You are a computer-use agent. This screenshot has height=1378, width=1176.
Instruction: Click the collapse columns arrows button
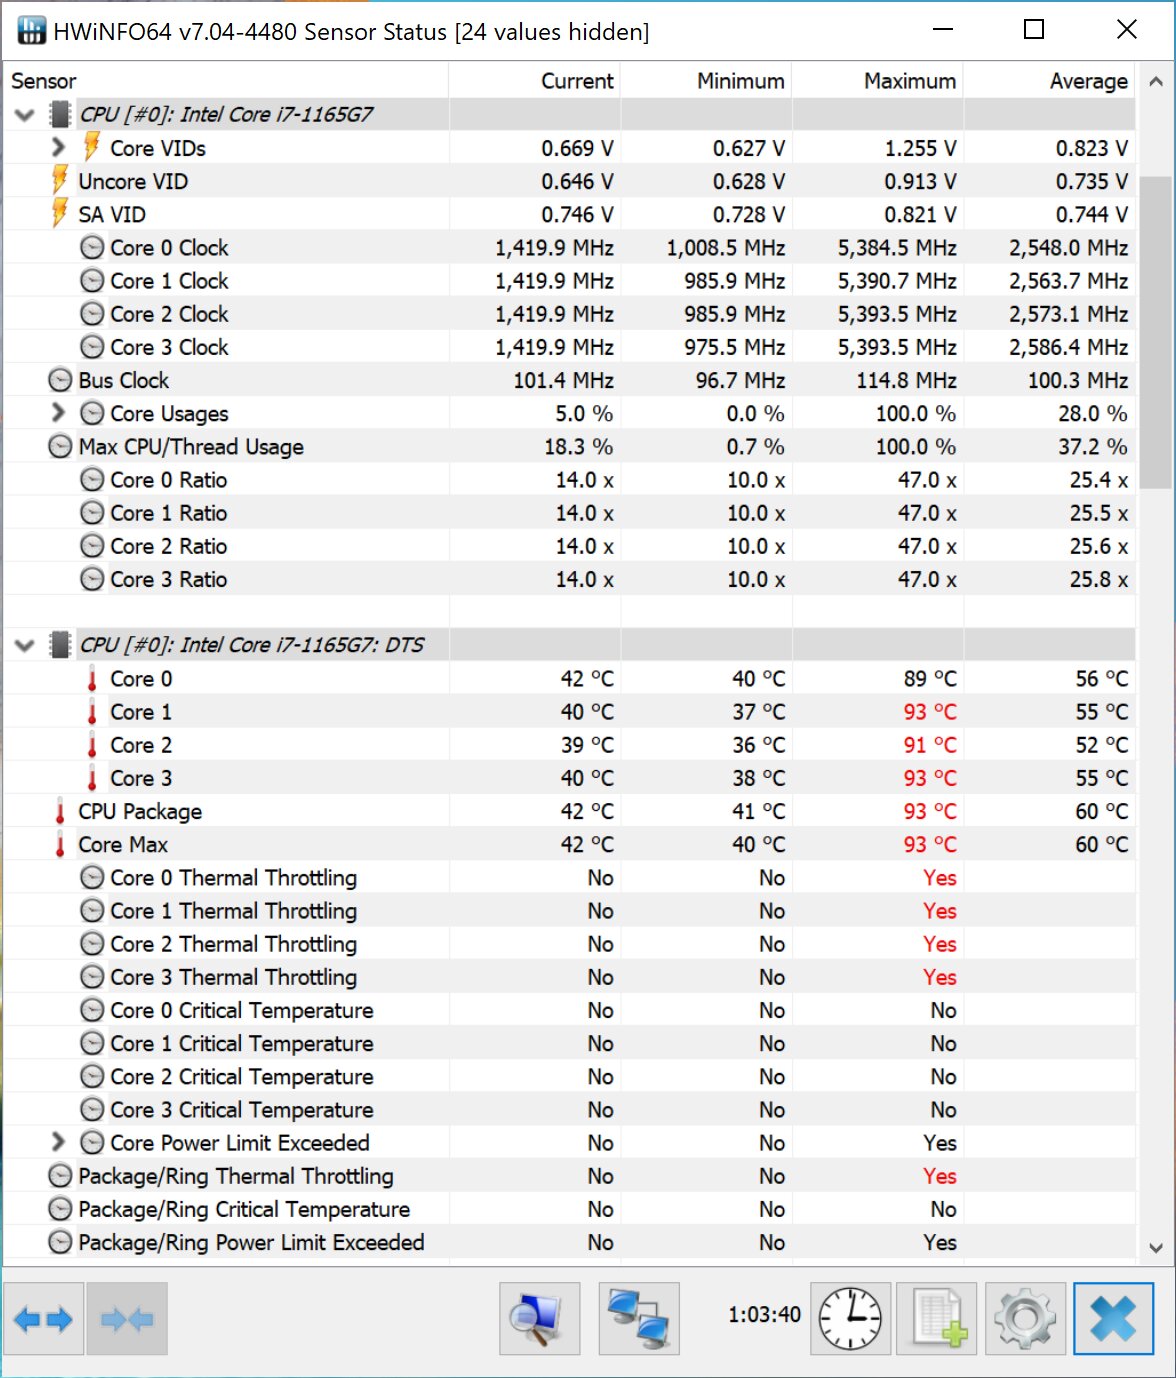click(x=127, y=1320)
